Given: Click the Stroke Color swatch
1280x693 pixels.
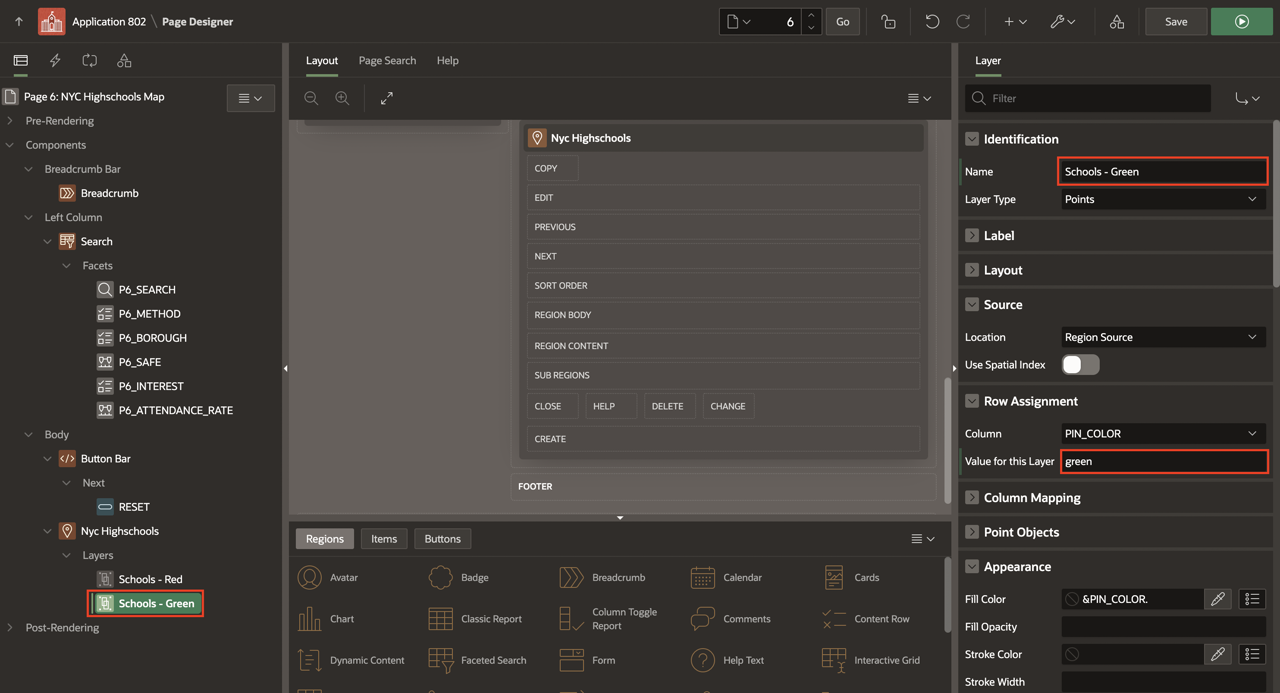Looking at the screenshot, I should pos(1073,654).
